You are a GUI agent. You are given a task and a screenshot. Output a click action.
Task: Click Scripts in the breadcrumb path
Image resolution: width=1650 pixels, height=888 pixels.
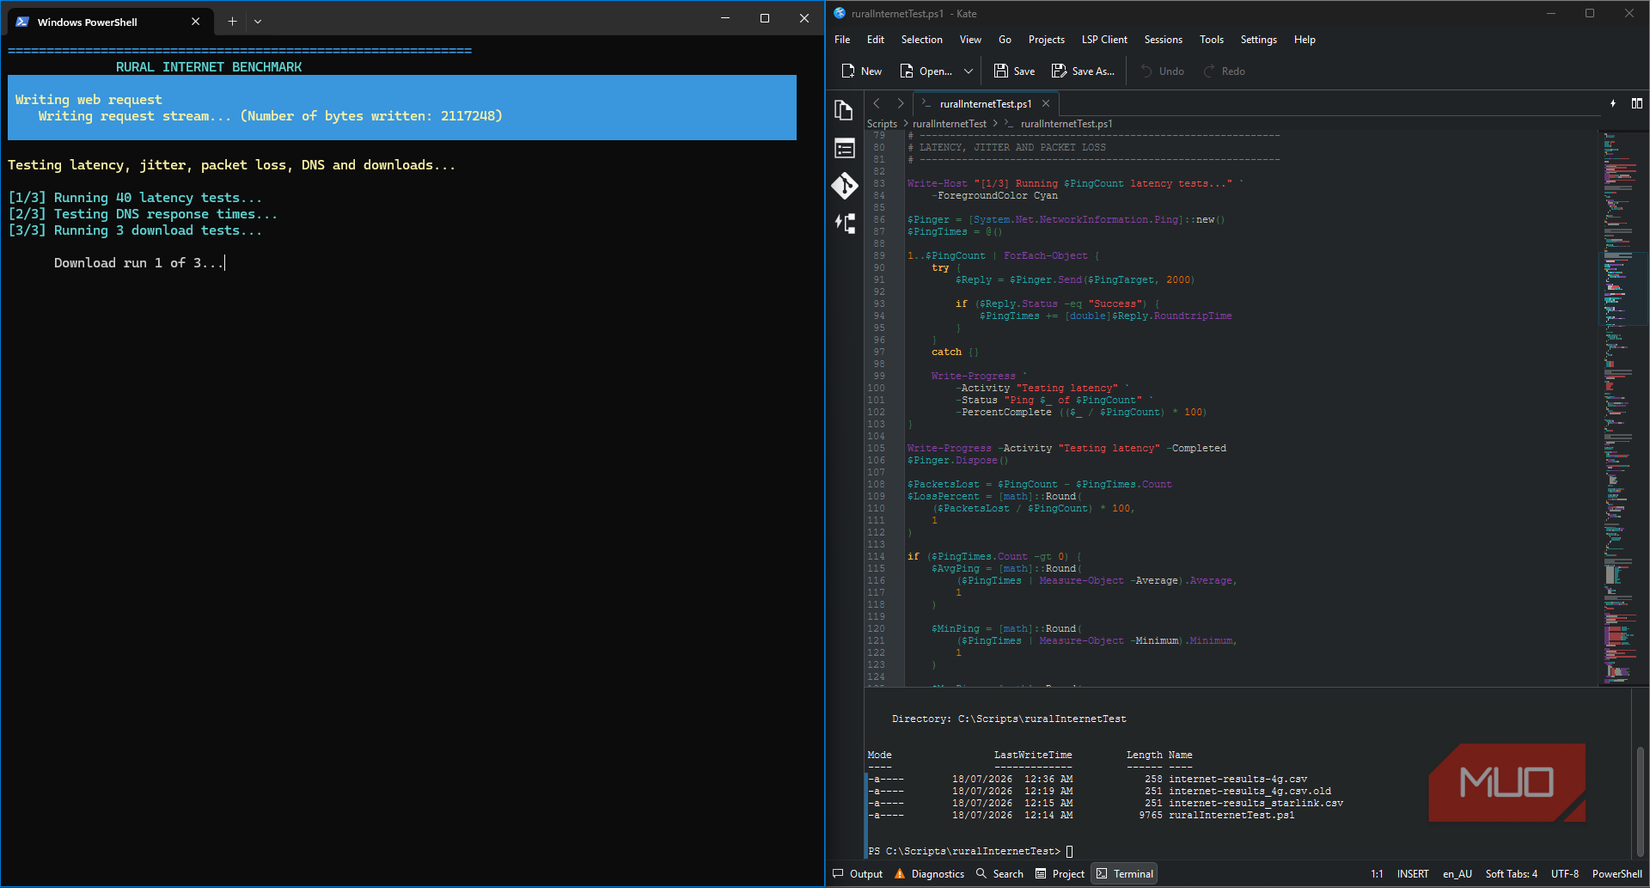click(882, 124)
